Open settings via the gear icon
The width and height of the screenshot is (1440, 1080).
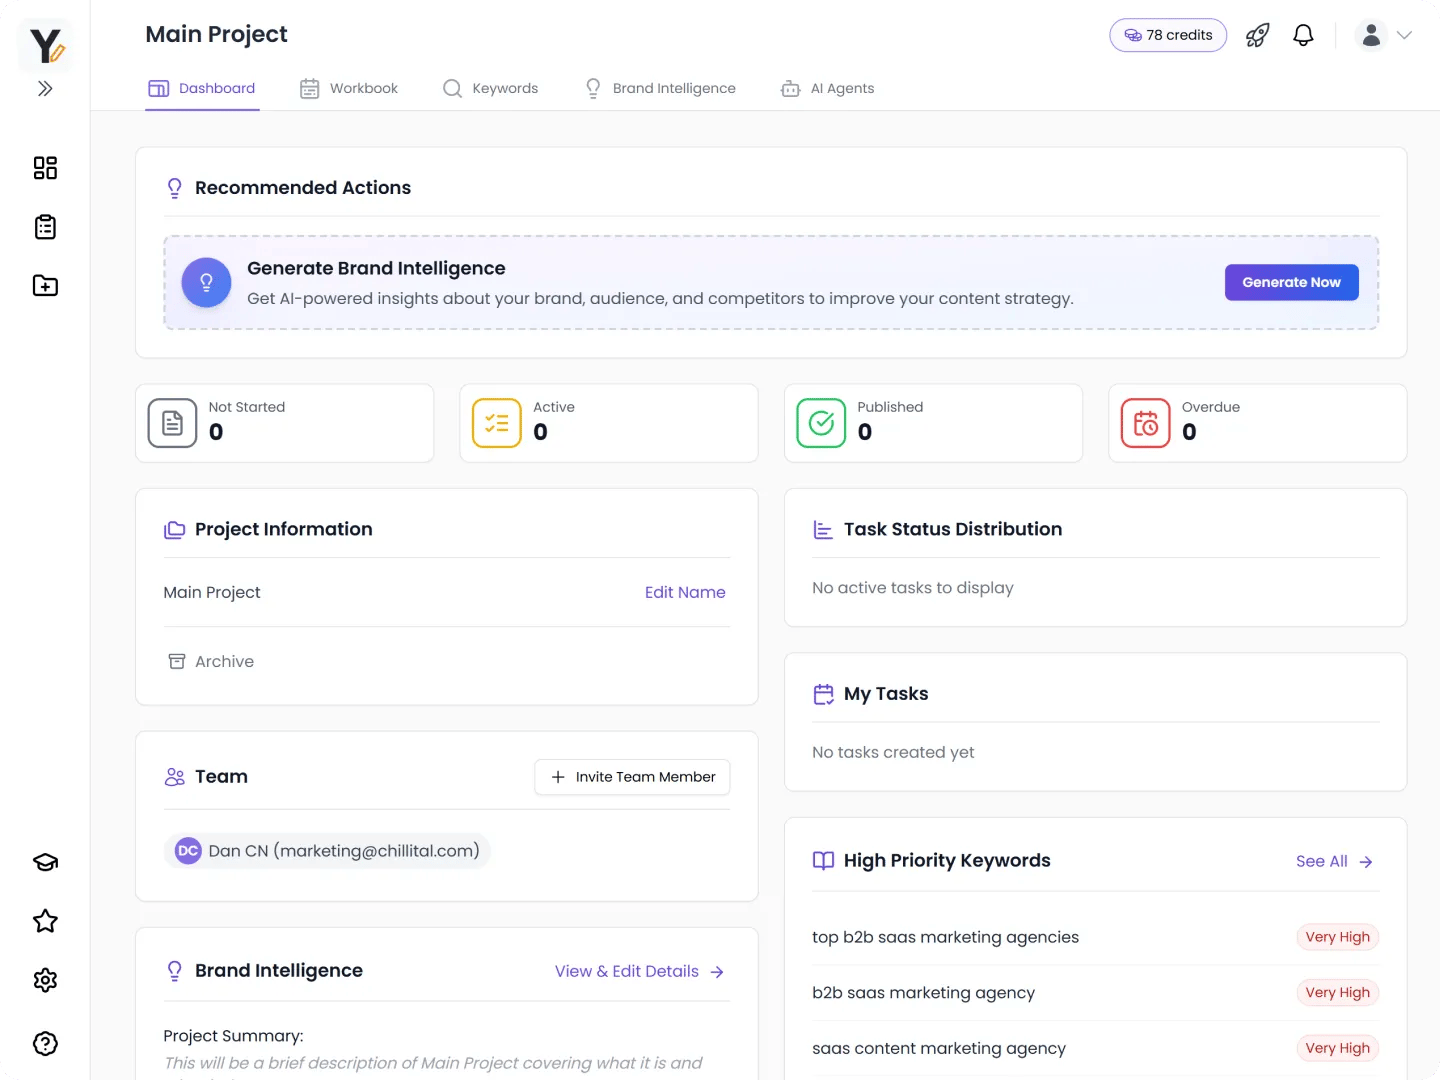(45, 980)
